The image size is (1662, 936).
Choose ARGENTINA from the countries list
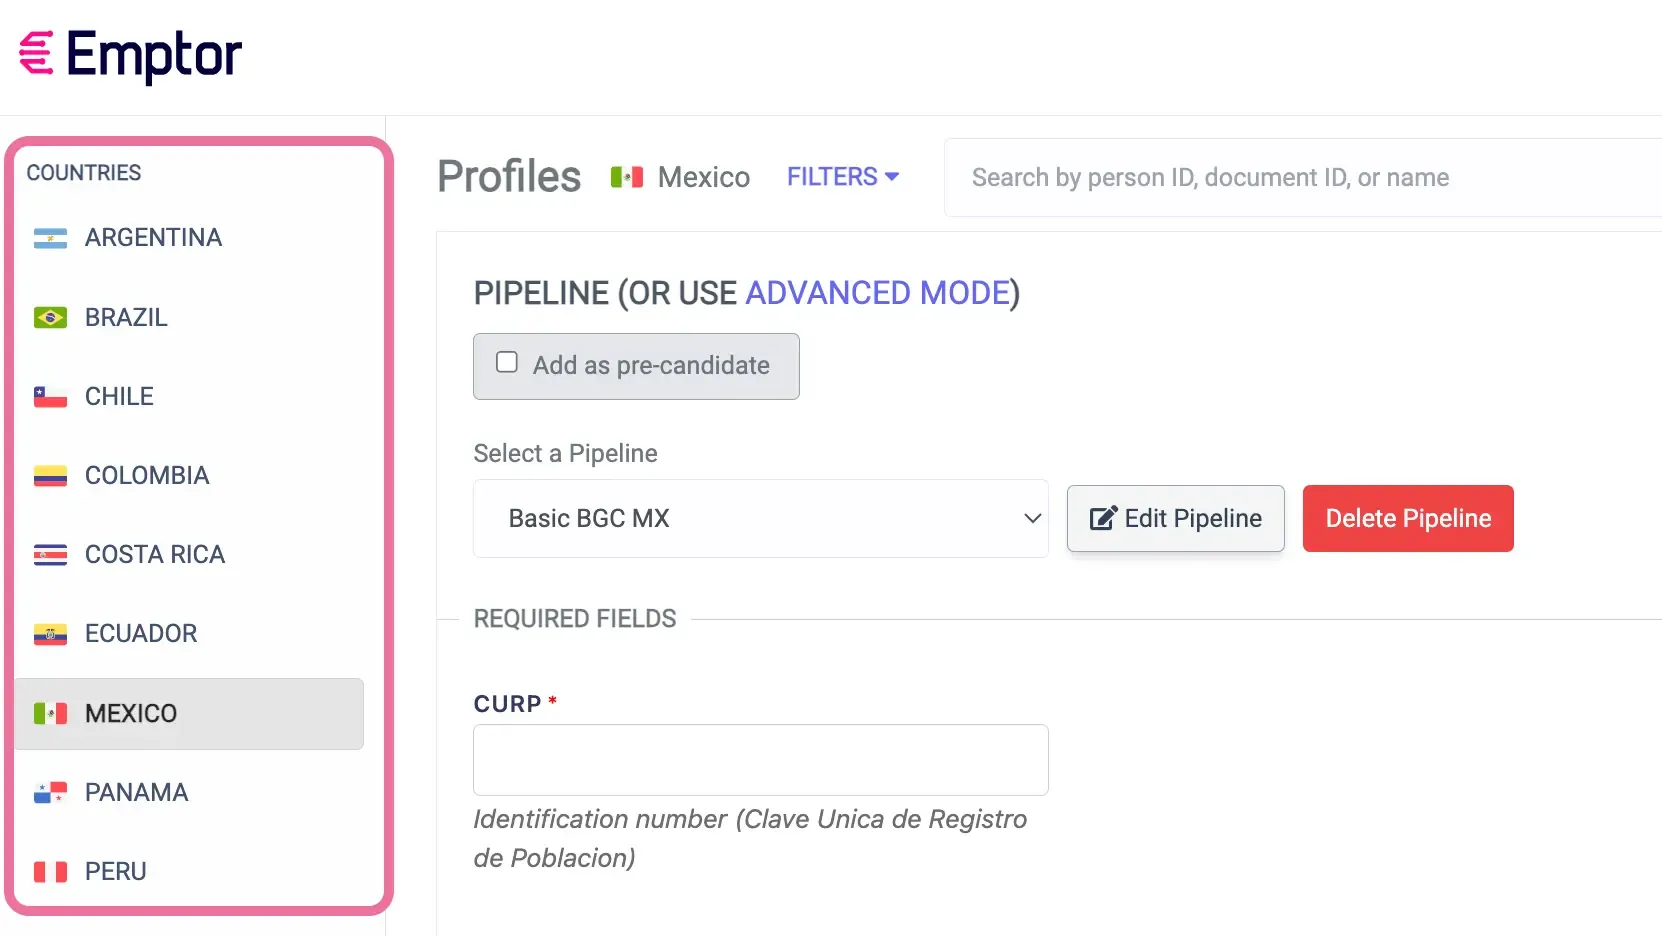click(153, 238)
